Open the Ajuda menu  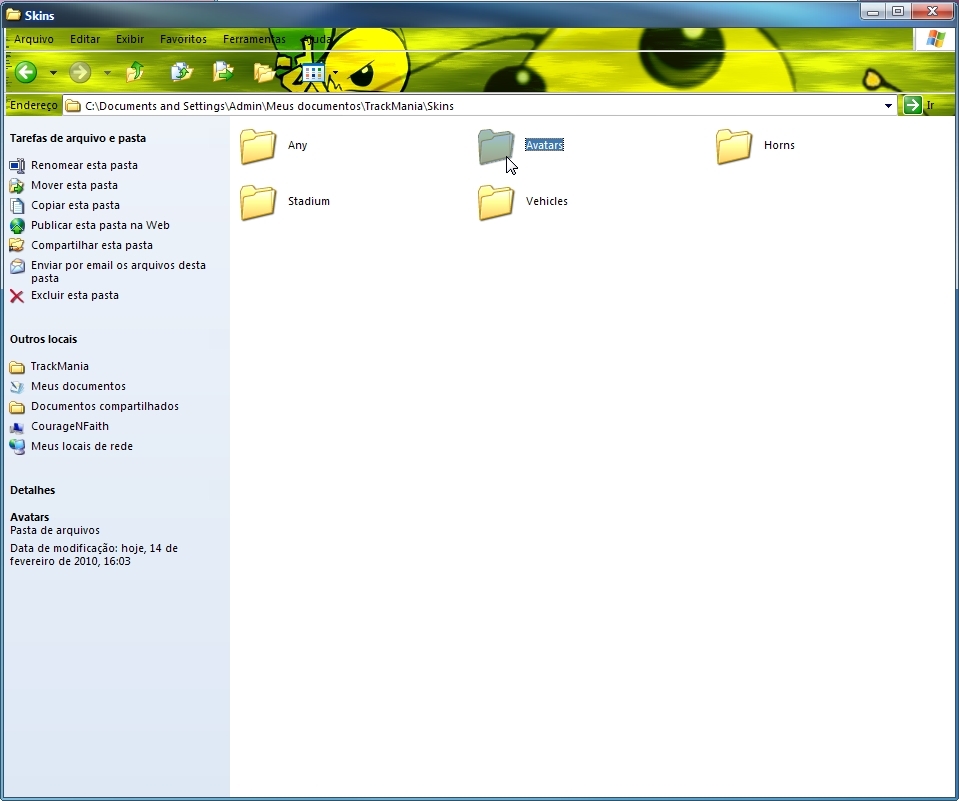[317, 39]
